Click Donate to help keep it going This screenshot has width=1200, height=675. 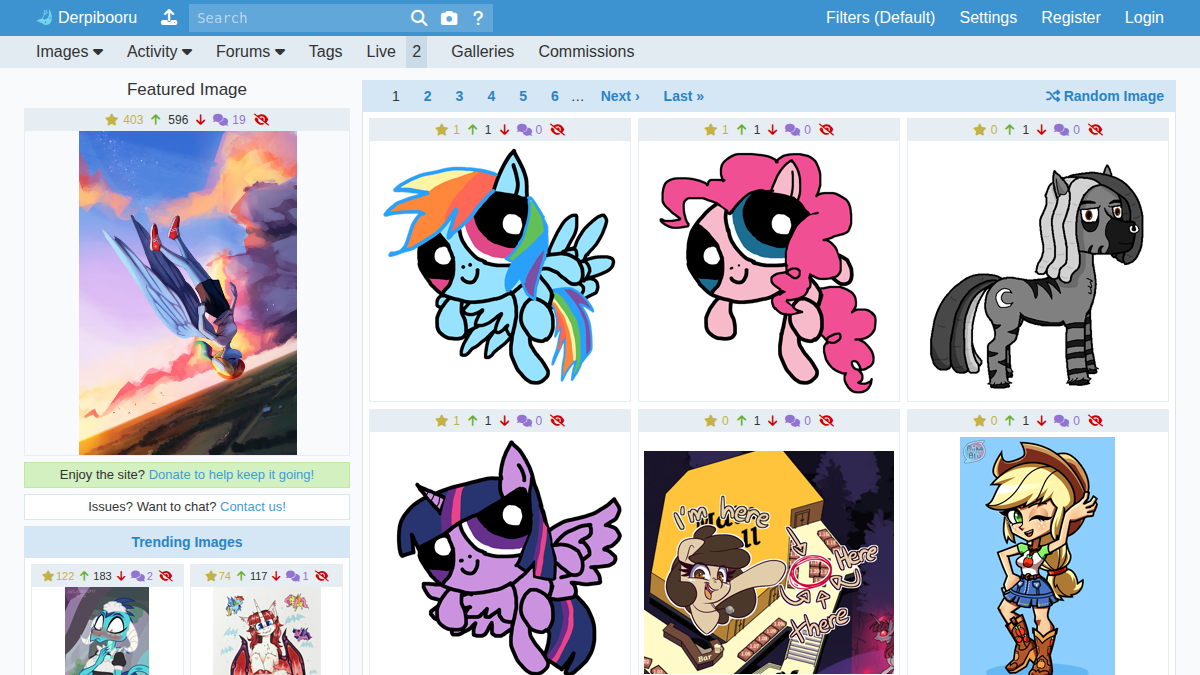point(231,475)
